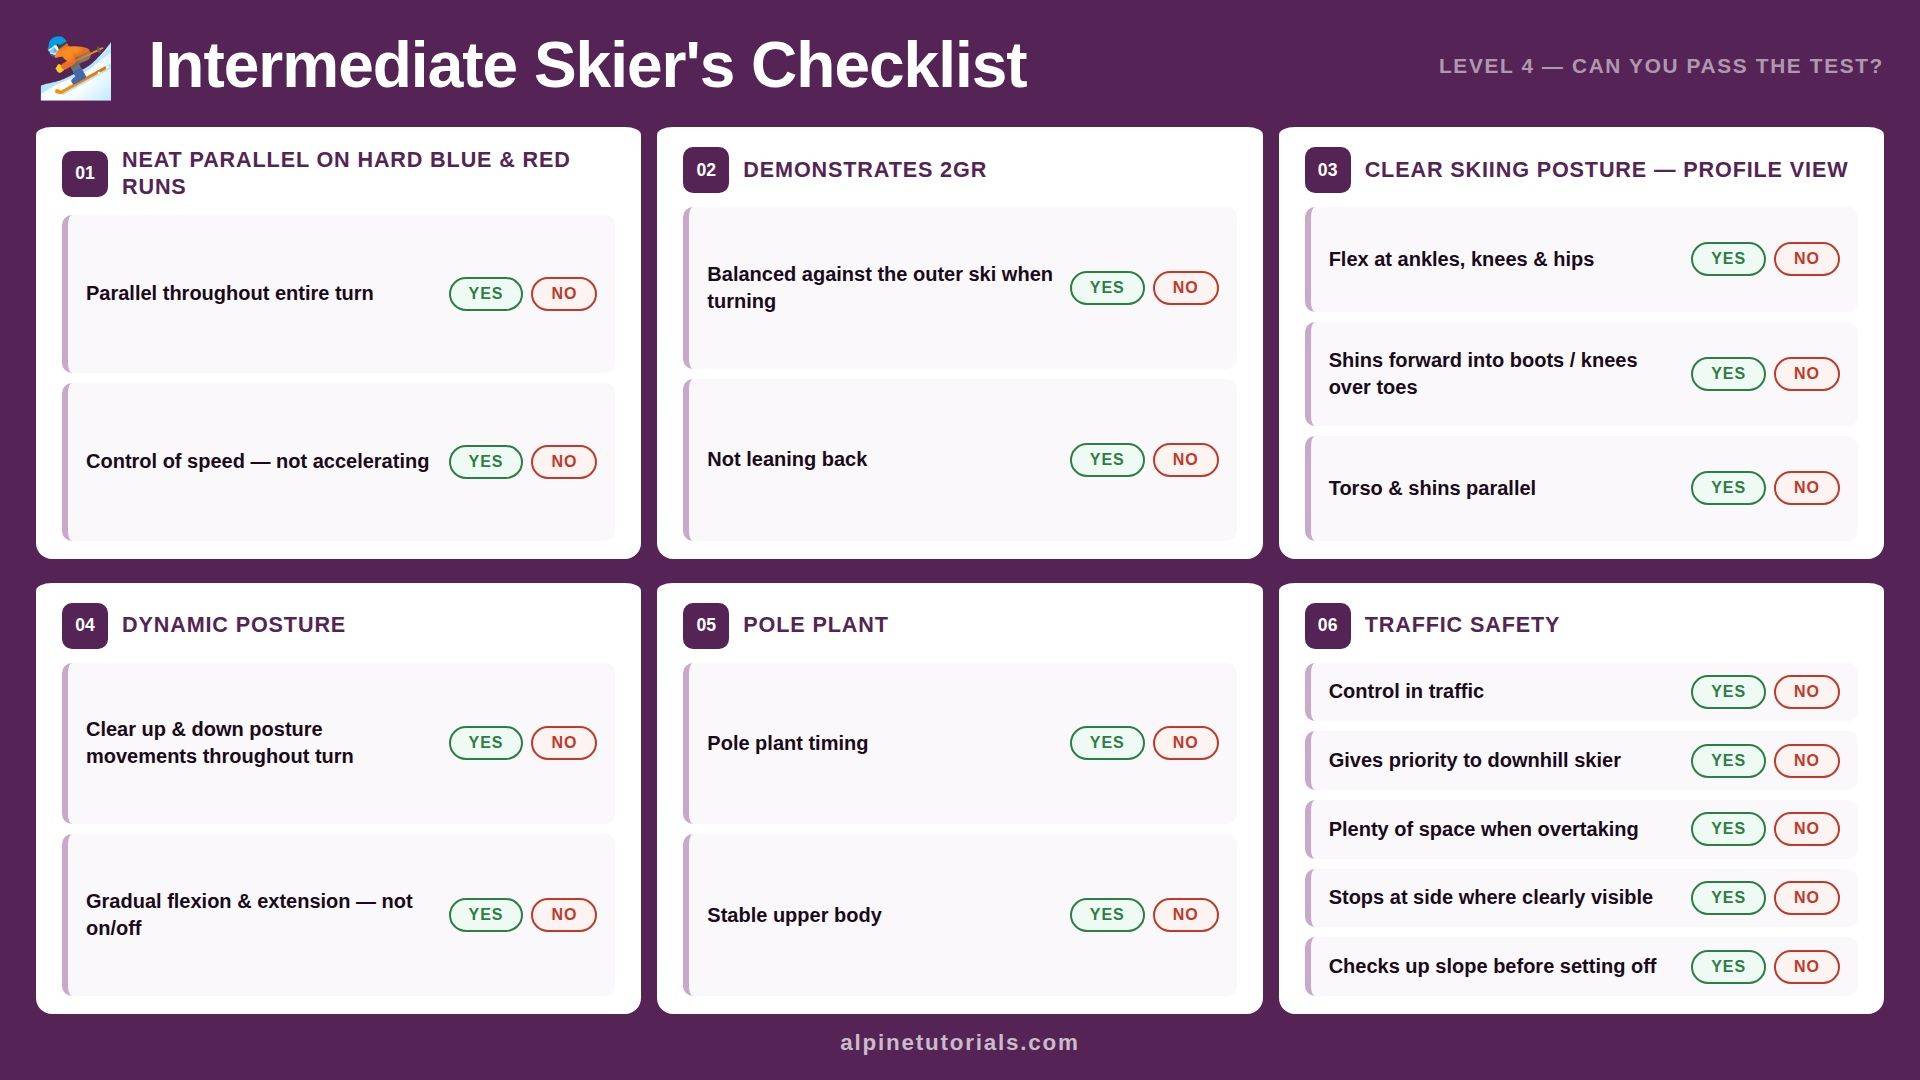Select YES for Torso & shins parallel
Screen dimensions: 1920x1080
click(1728, 488)
